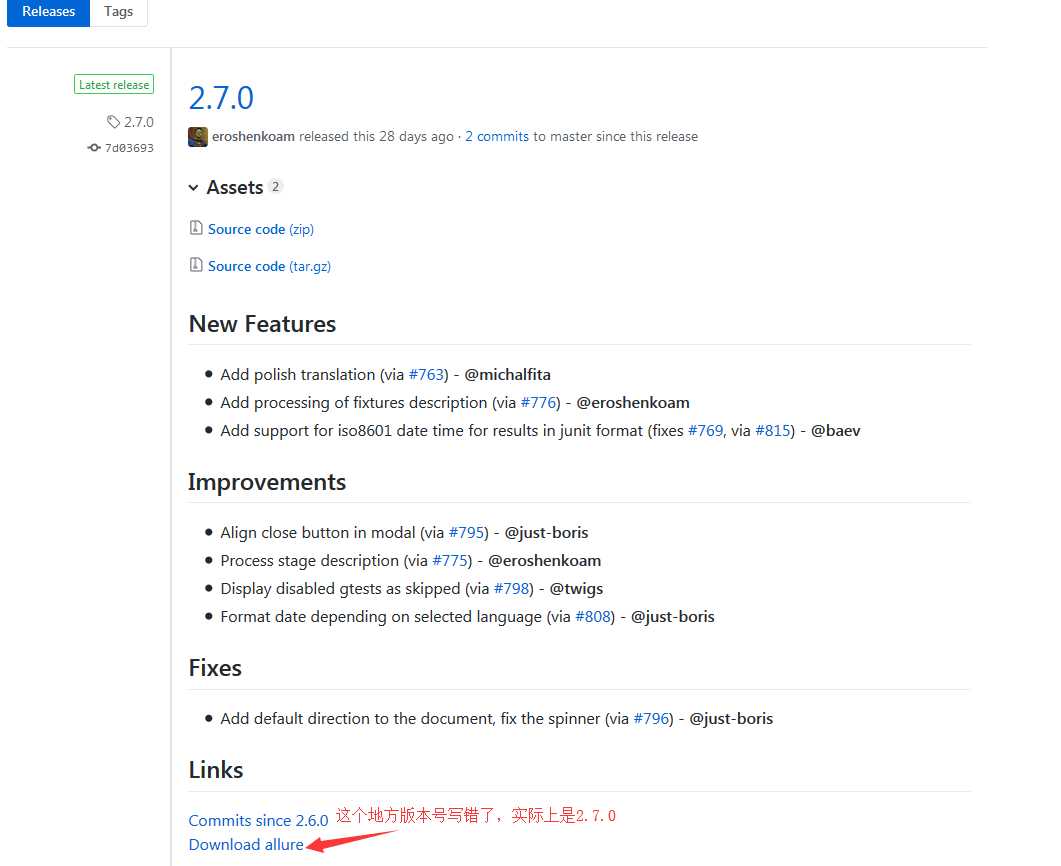Open issue #769
Image resolution: width=1061 pixels, height=866 pixels.
[705, 431]
